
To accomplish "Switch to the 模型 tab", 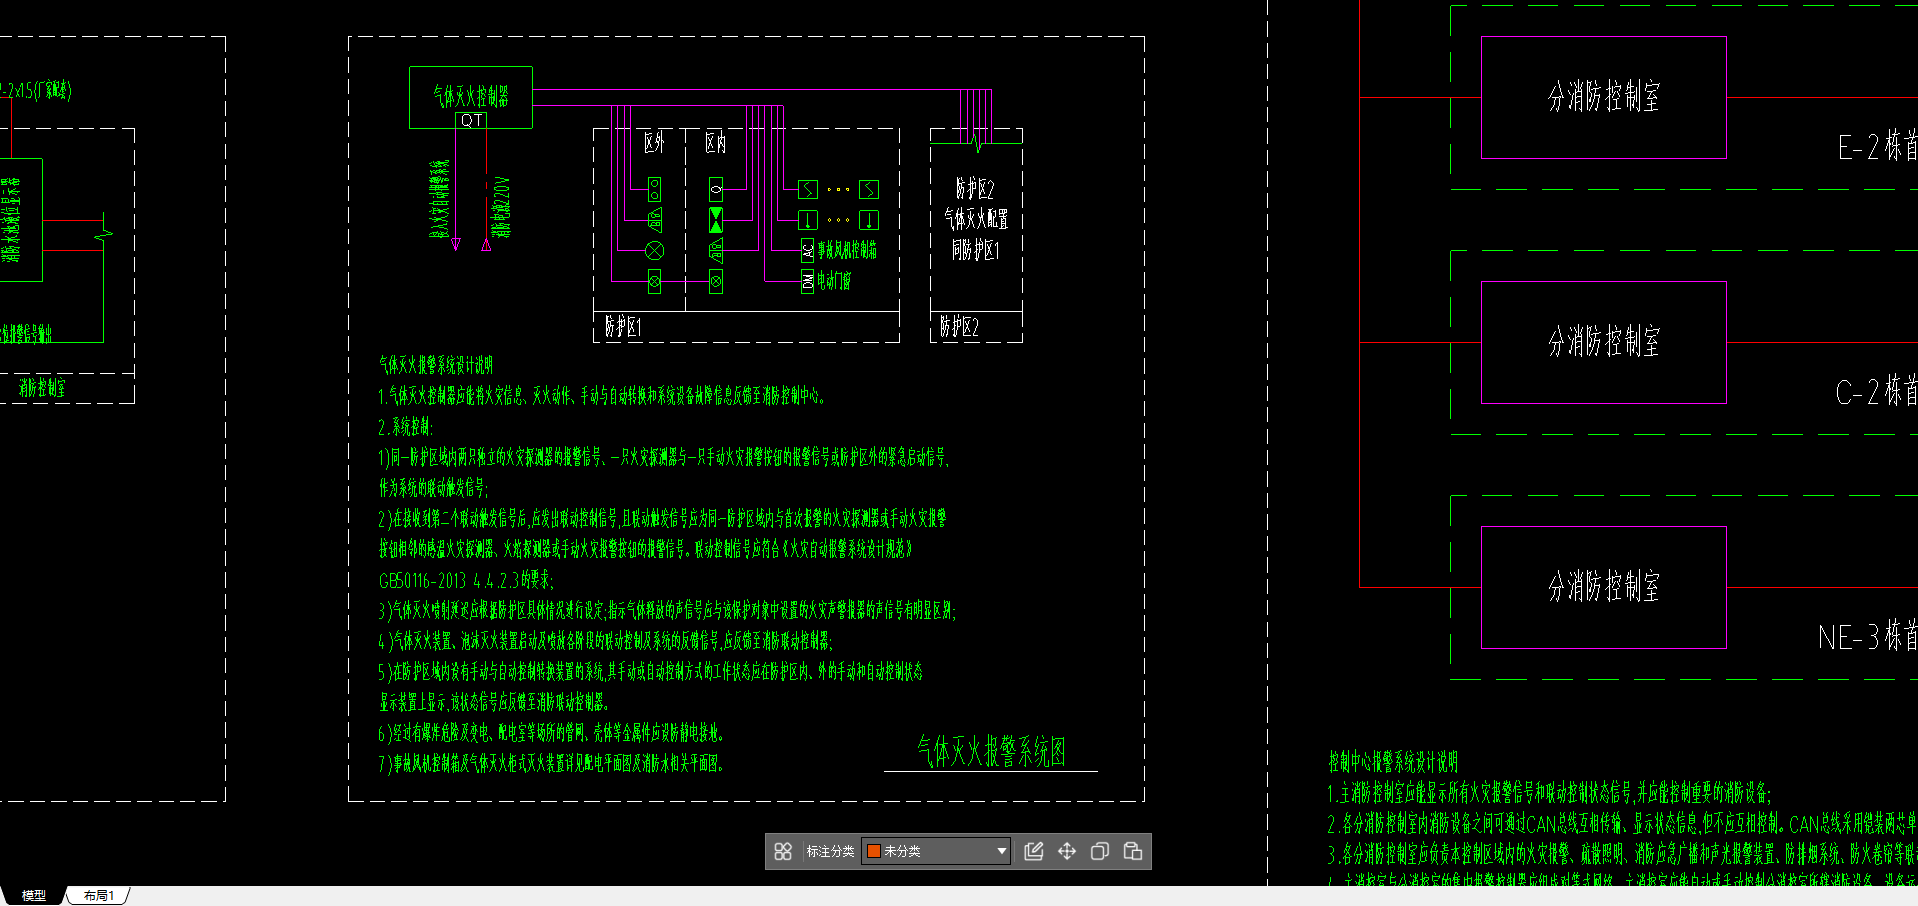I will [34, 895].
